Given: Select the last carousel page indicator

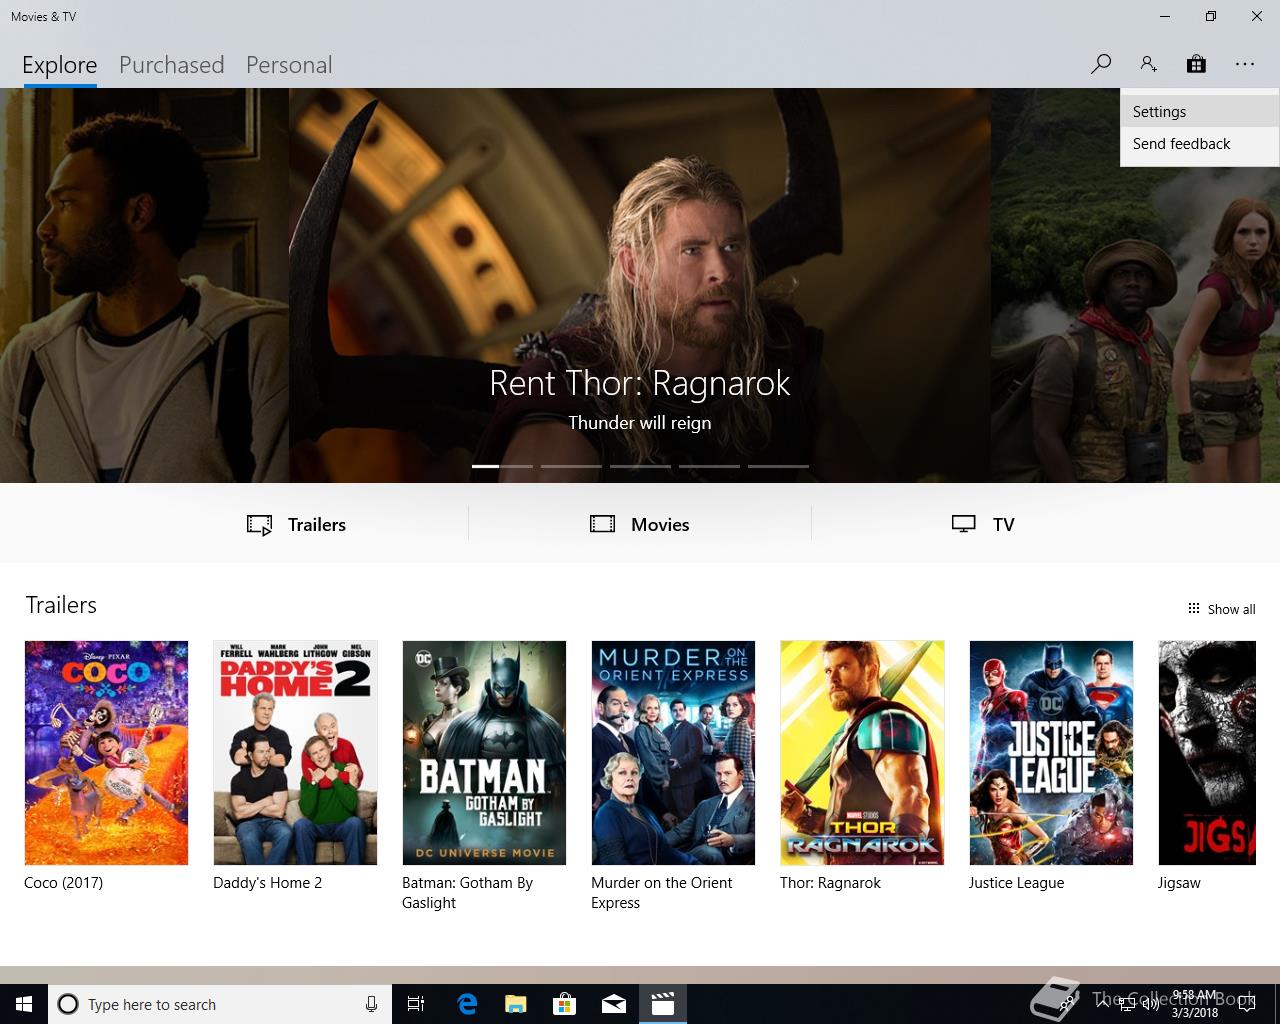Looking at the screenshot, I should 778,466.
